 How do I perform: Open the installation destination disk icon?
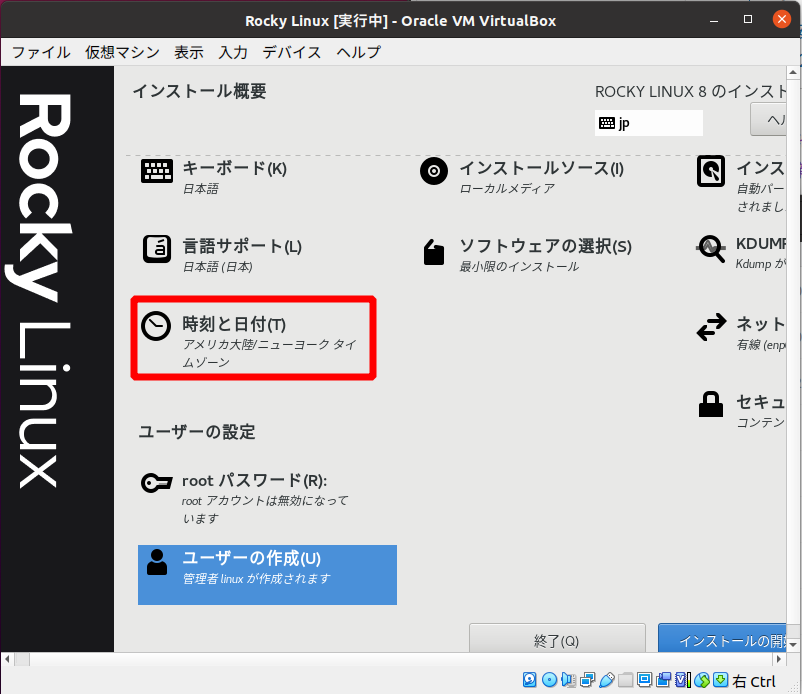pyautogui.click(x=710, y=171)
